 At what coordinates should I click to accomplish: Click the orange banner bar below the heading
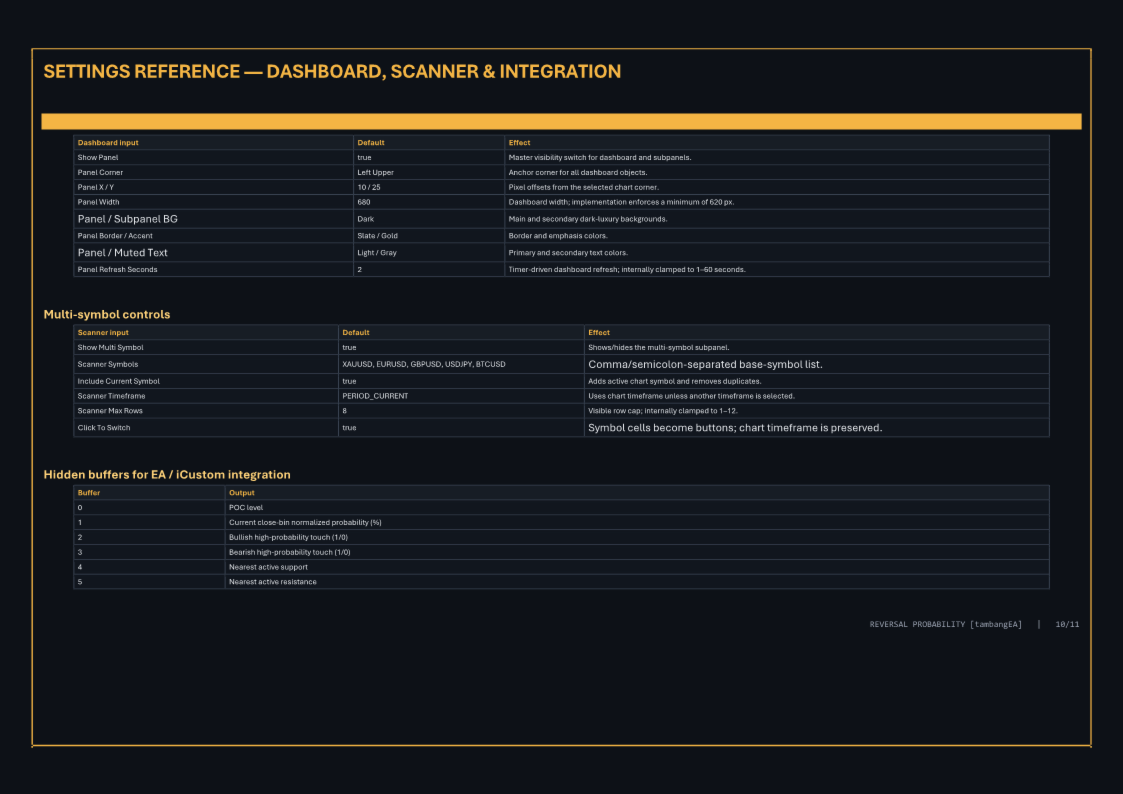click(562, 121)
